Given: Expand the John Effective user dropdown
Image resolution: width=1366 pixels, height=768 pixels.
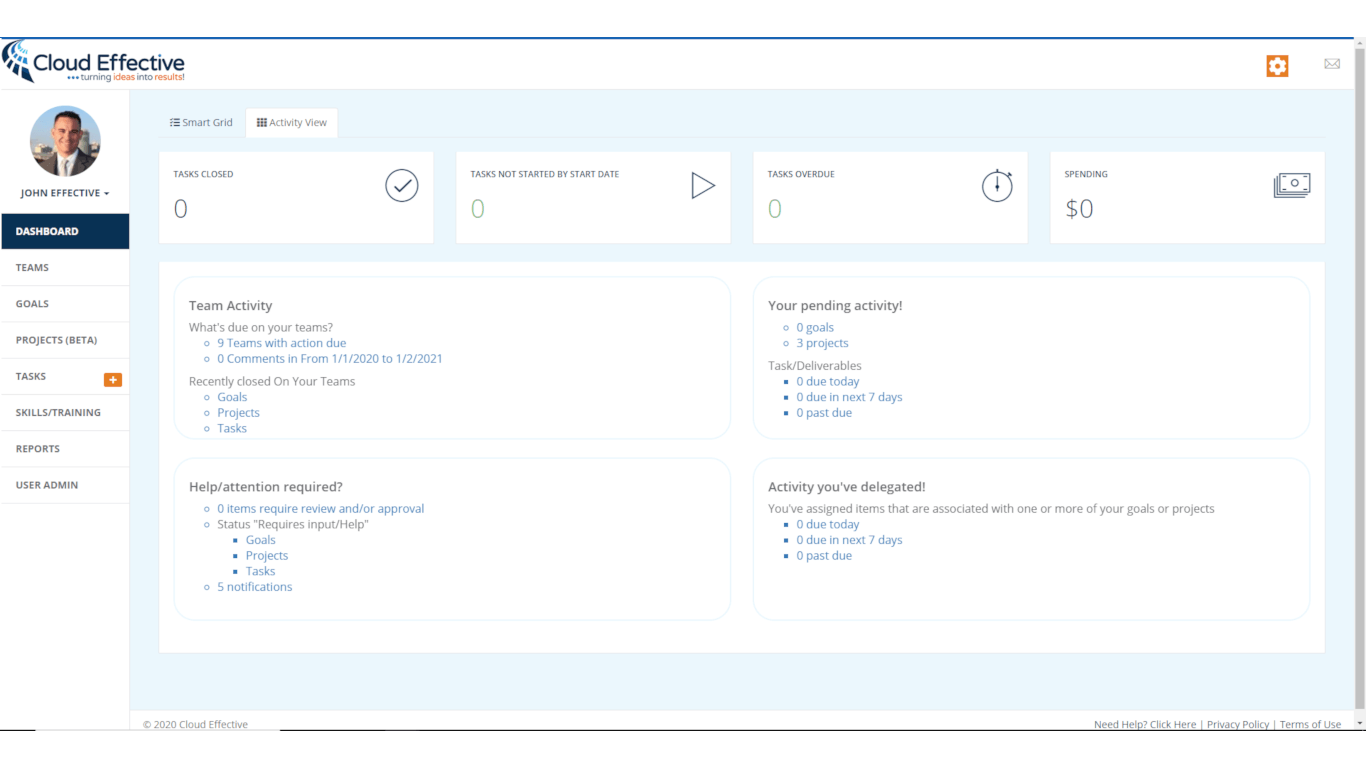Looking at the screenshot, I should tap(65, 193).
